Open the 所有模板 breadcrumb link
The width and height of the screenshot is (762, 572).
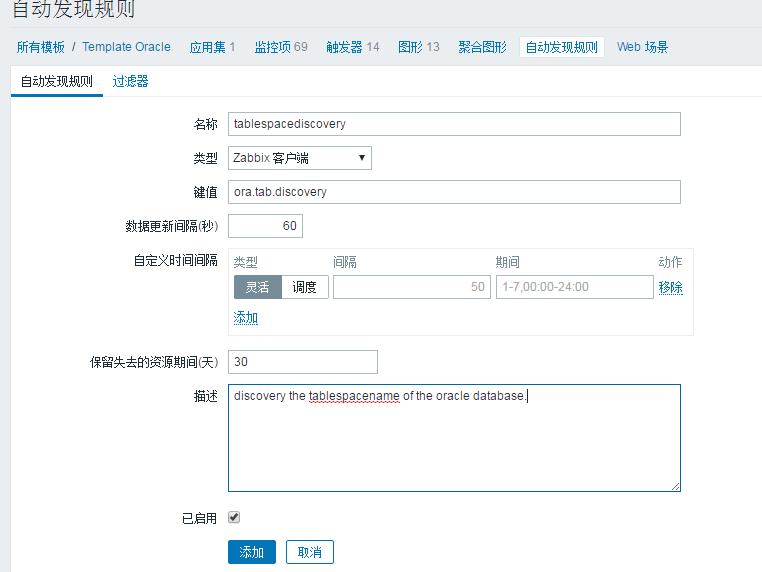click(x=40, y=47)
